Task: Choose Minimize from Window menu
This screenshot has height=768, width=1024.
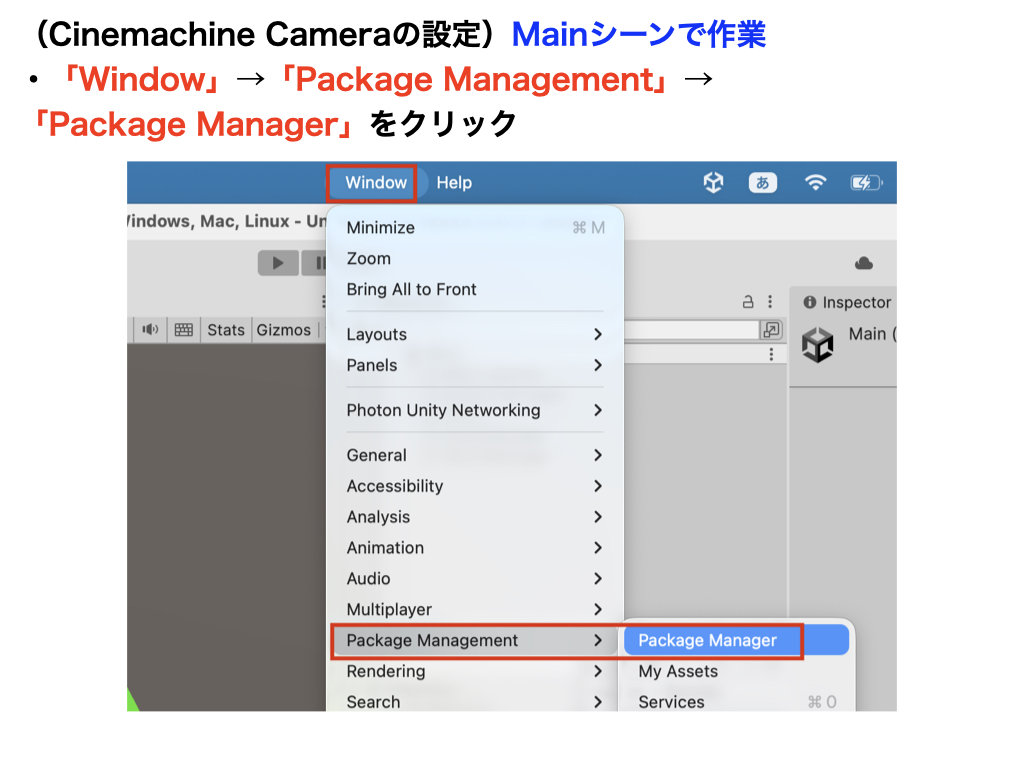Action: pos(475,227)
